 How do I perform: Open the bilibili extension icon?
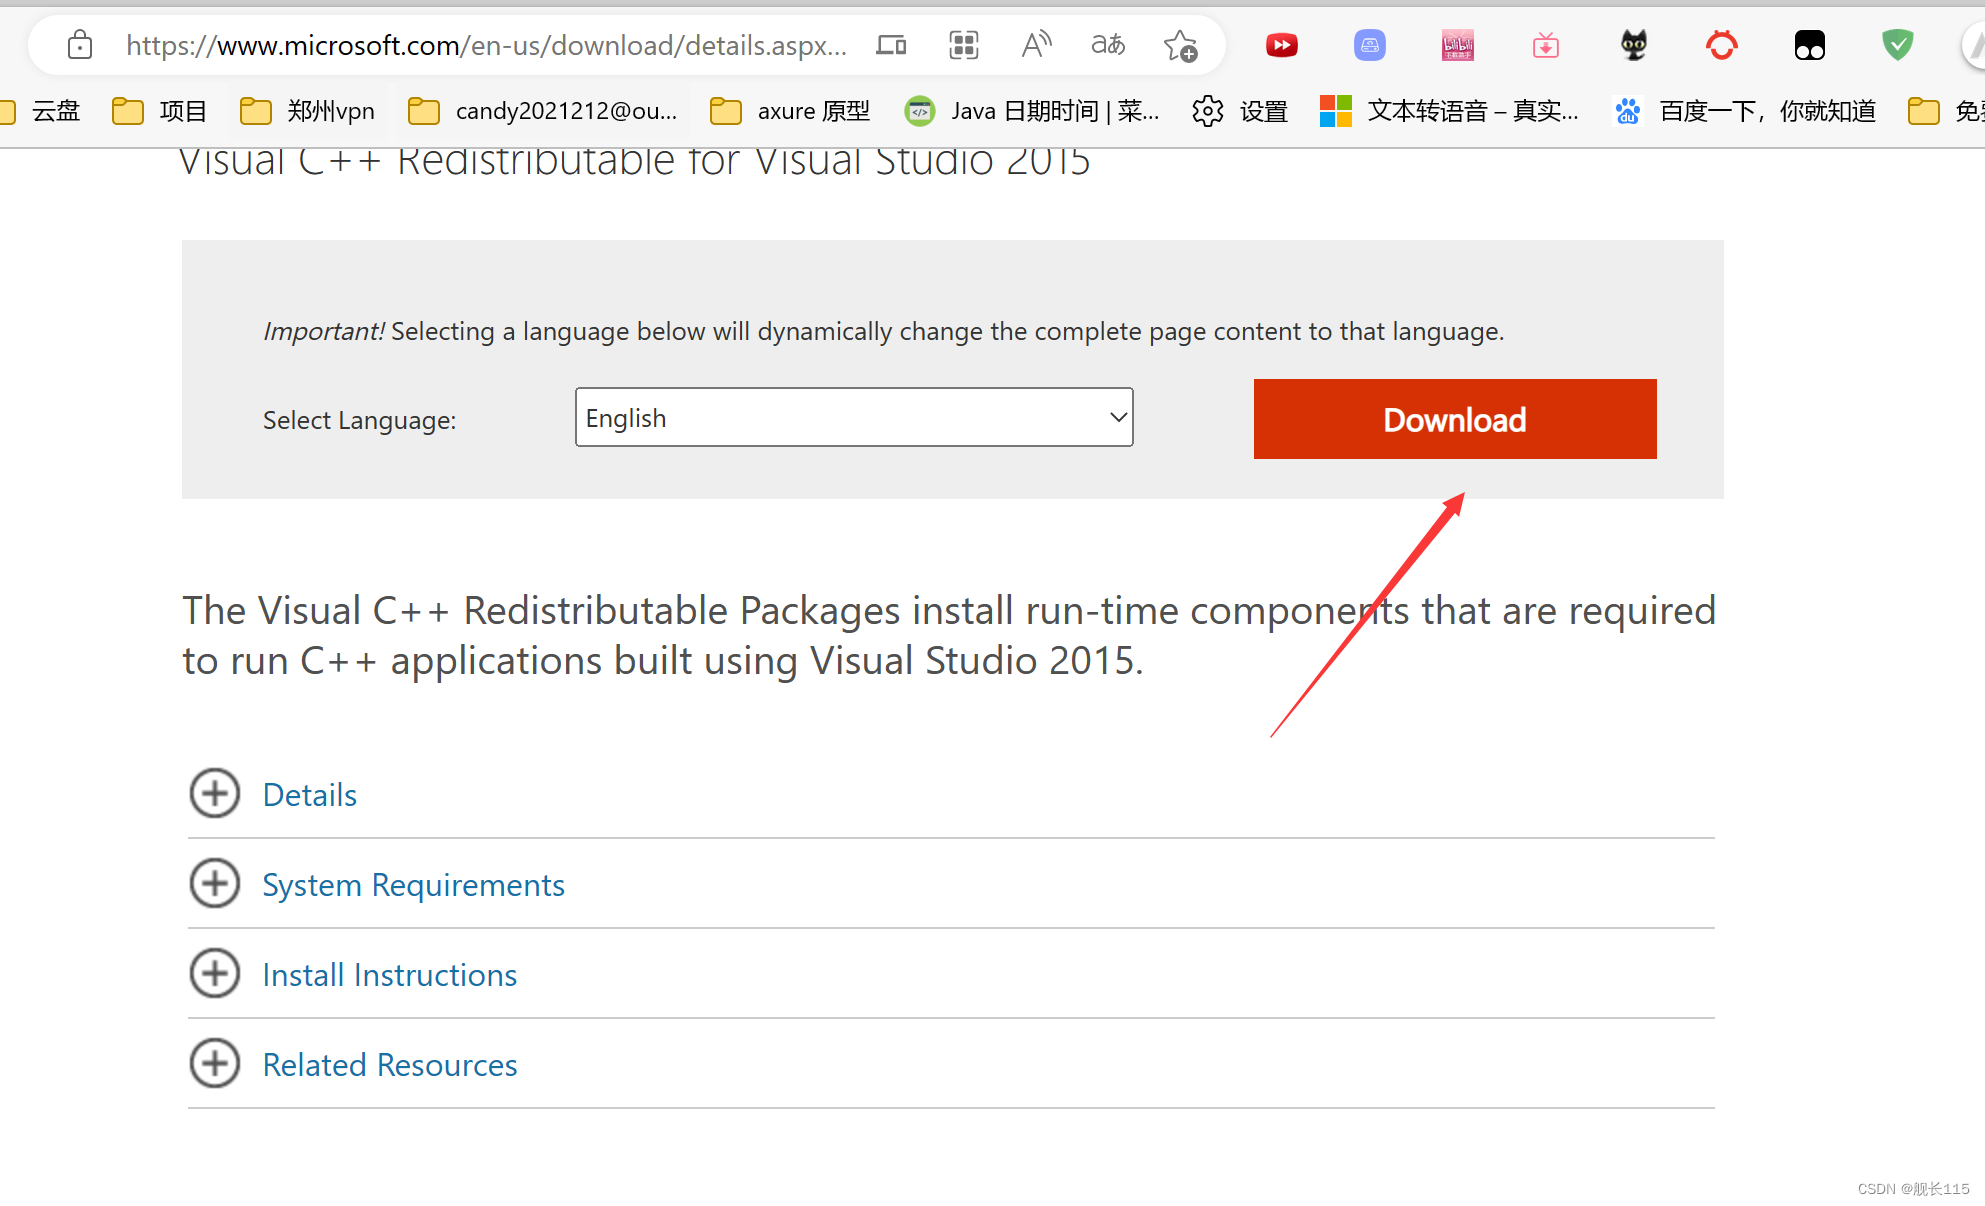(x=1457, y=45)
